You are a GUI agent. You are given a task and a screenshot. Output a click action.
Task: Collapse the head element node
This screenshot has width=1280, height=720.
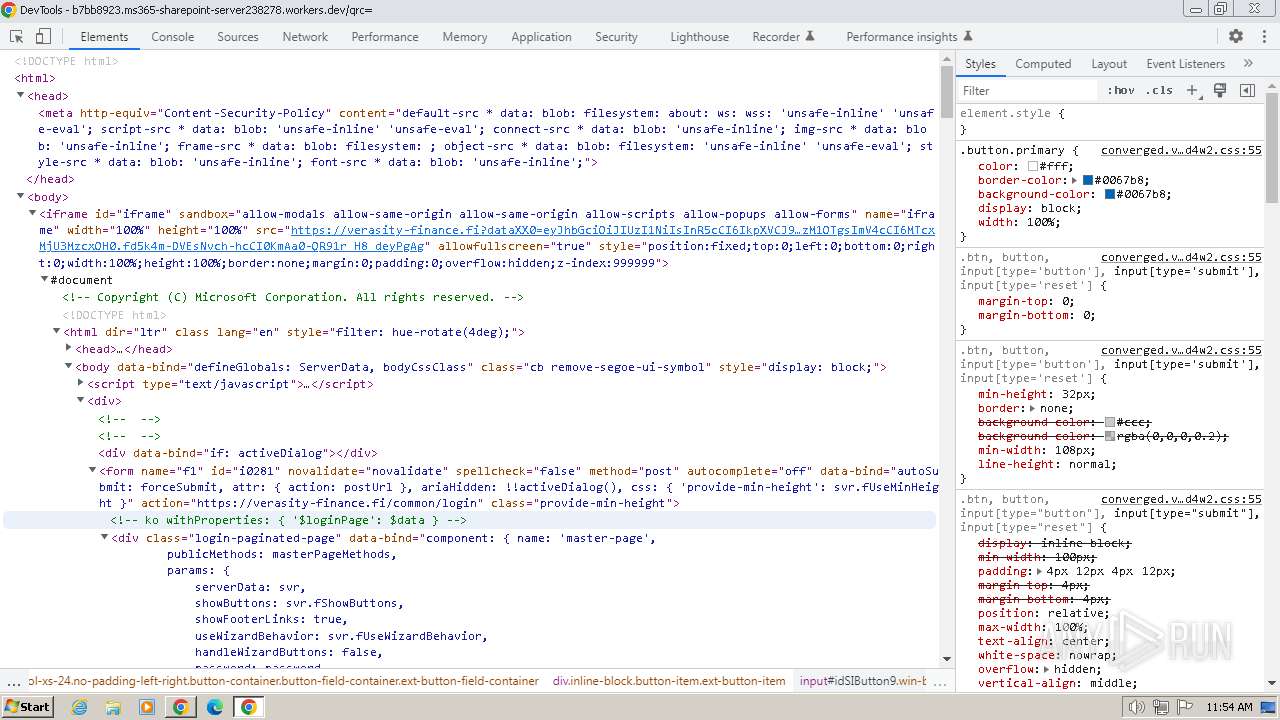point(20,96)
